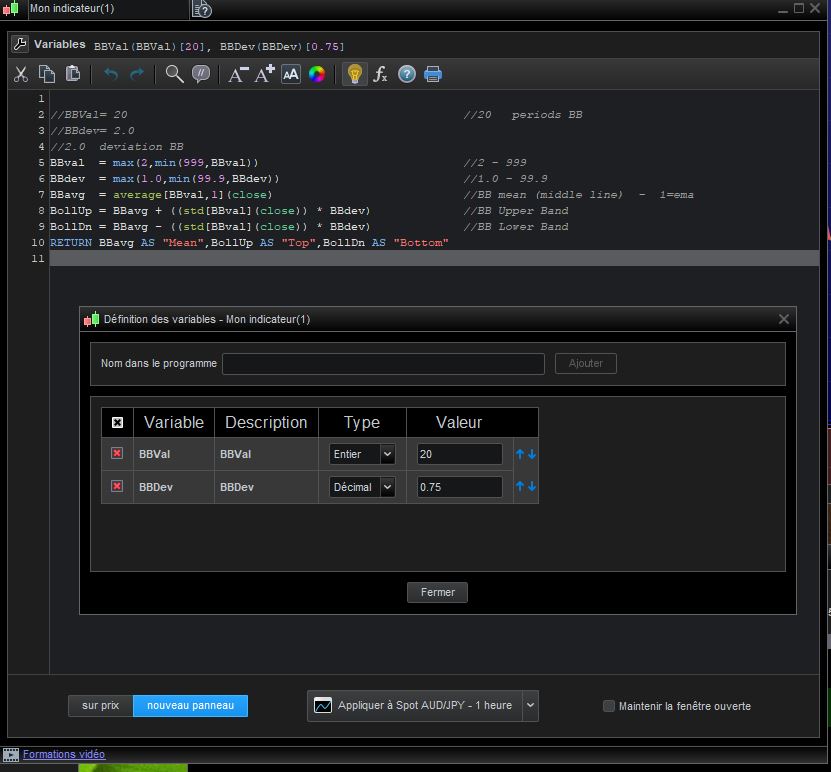Open the Variables wrench settings
The width and height of the screenshot is (831, 772).
(20, 45)
